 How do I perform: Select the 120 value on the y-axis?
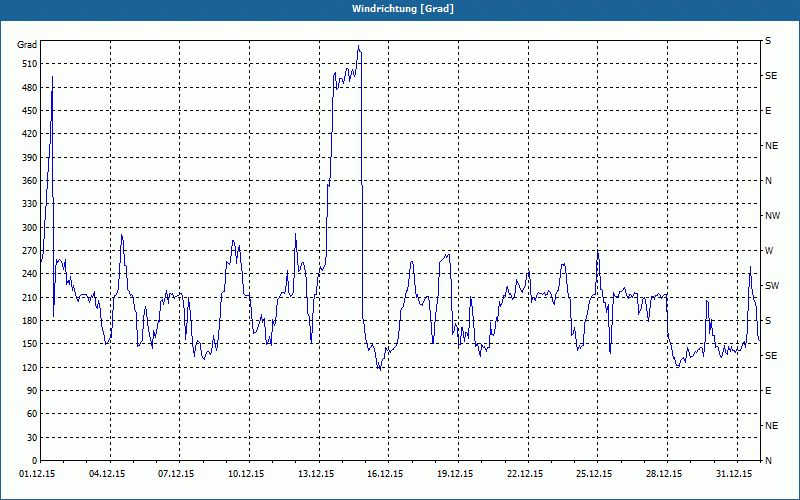coord(28,367)
